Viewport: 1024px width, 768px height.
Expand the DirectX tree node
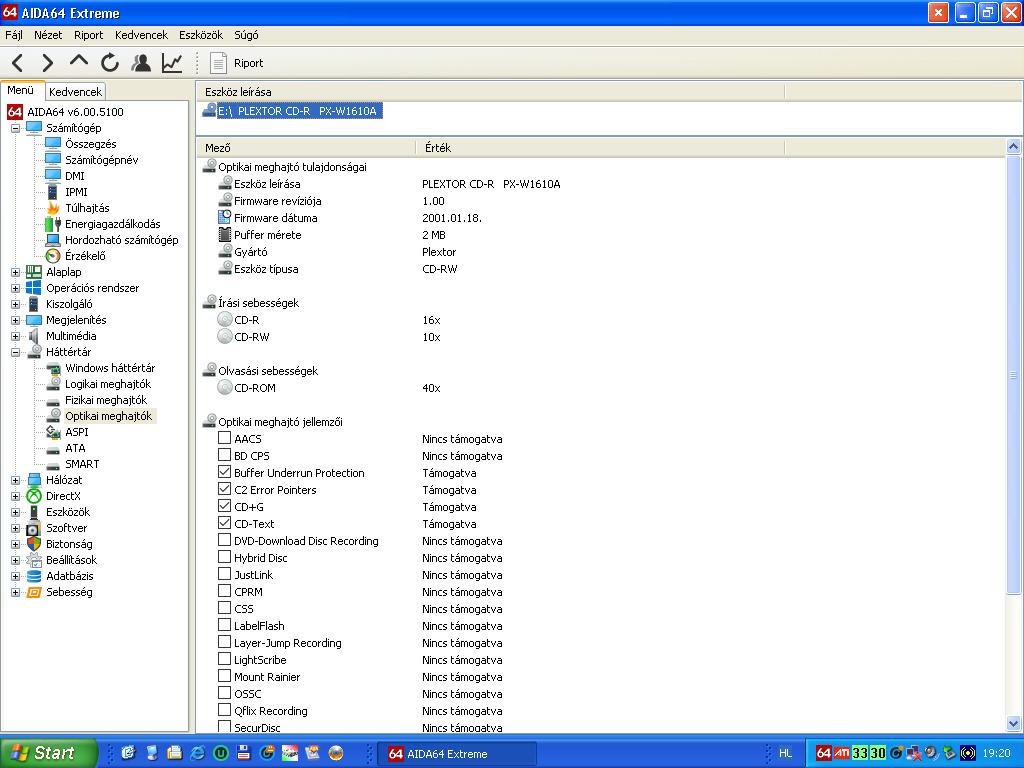[x=15, y=496]
